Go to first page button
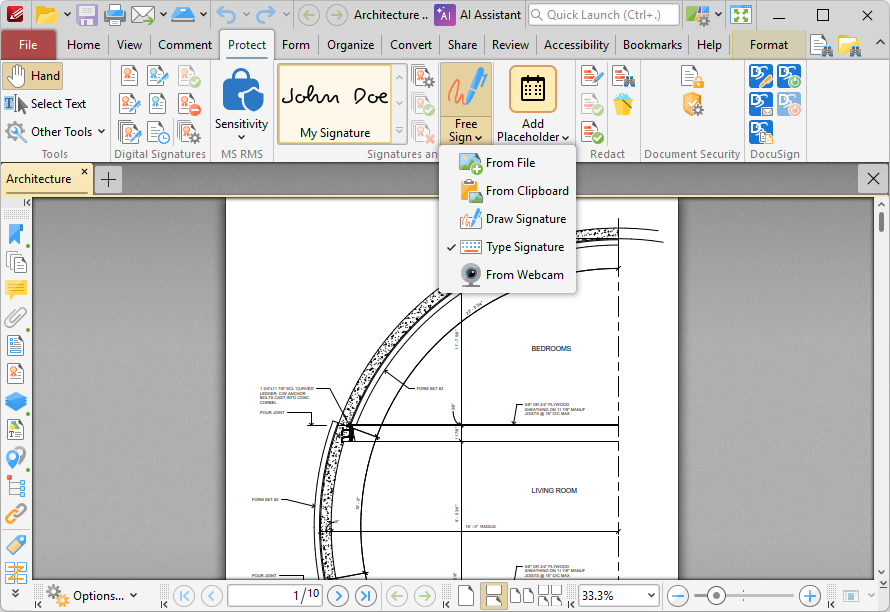890x612 pixels. pos(183,596)
